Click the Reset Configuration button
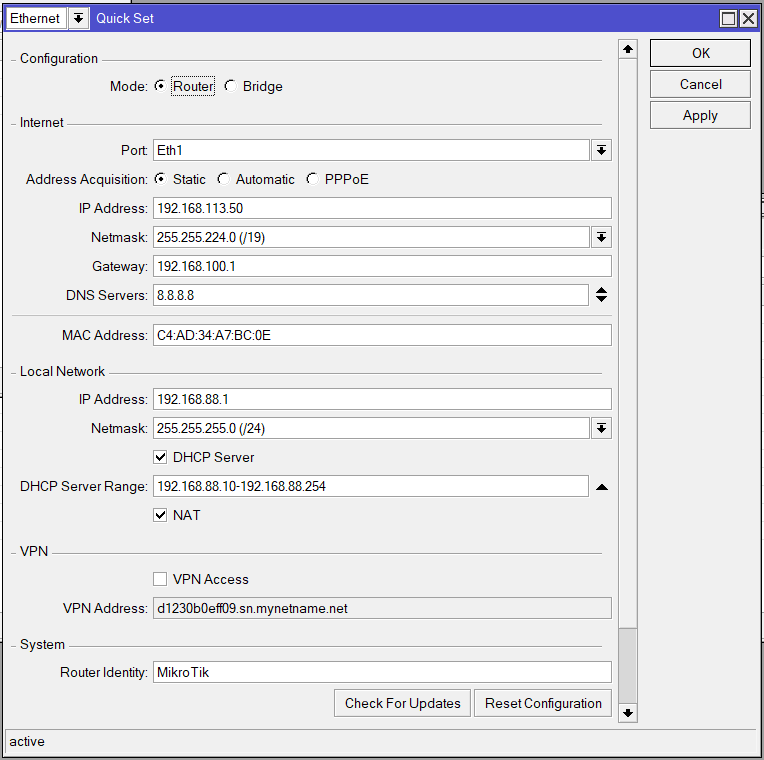The image size is (764, 760). click(x=543, y=703)
